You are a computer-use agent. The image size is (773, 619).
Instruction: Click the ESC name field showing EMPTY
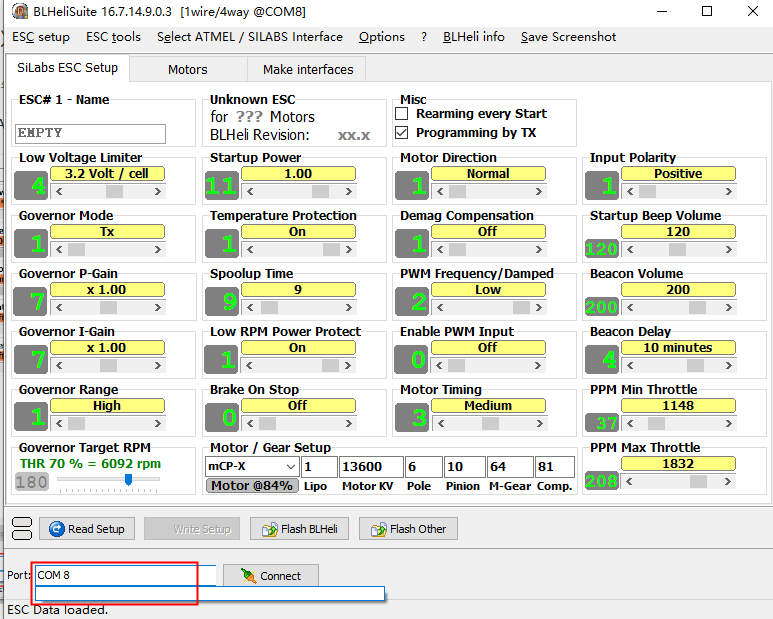[90, 134]
